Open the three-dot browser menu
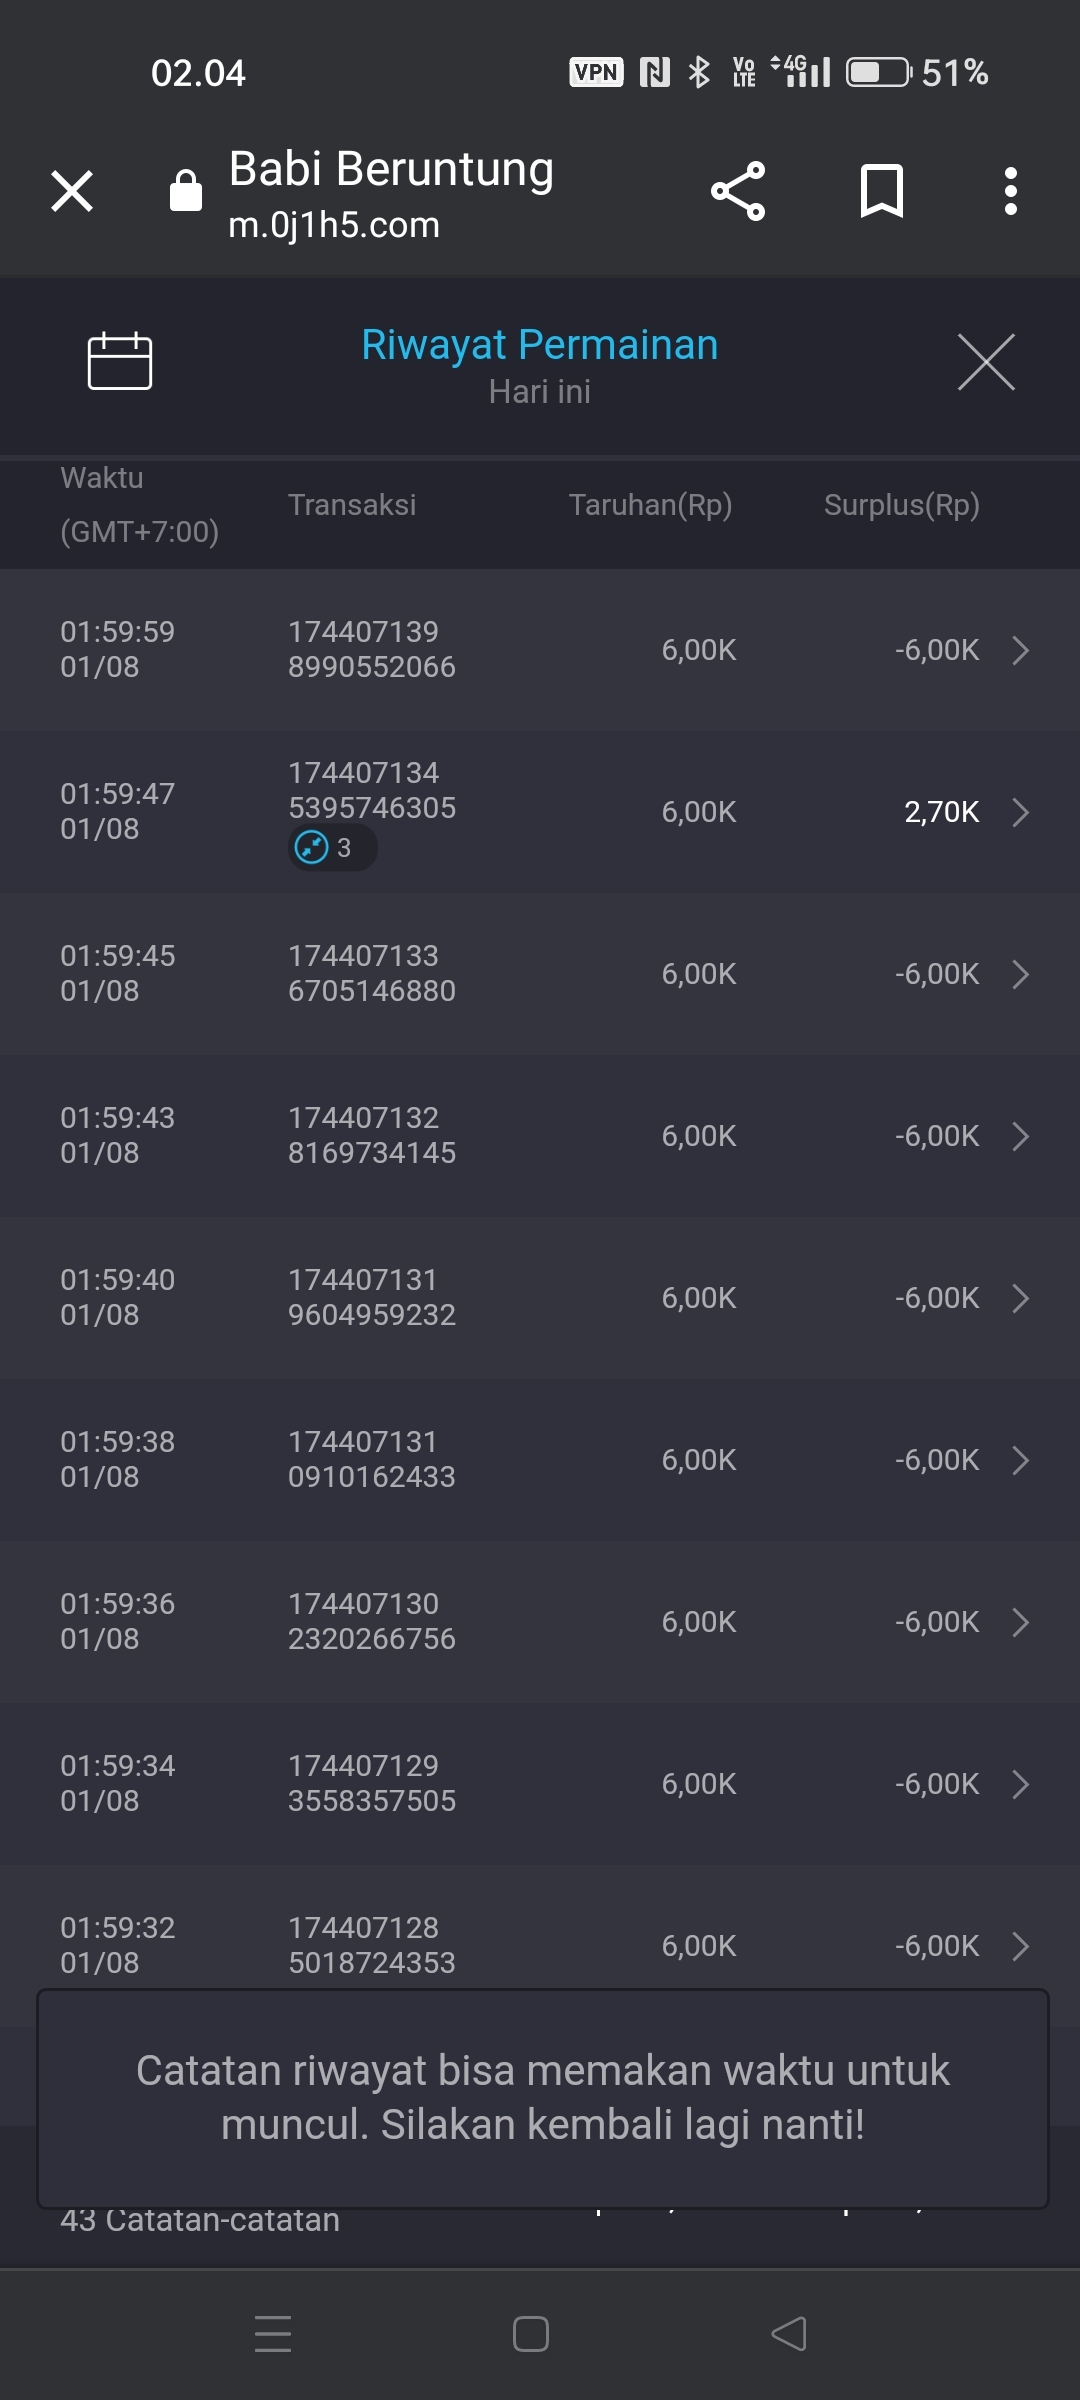 click(x=1011, y=191)
